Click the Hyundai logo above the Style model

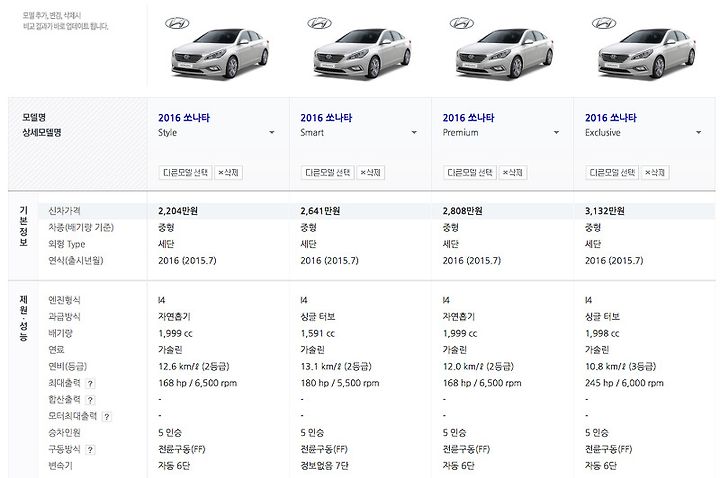coord(177,23)
